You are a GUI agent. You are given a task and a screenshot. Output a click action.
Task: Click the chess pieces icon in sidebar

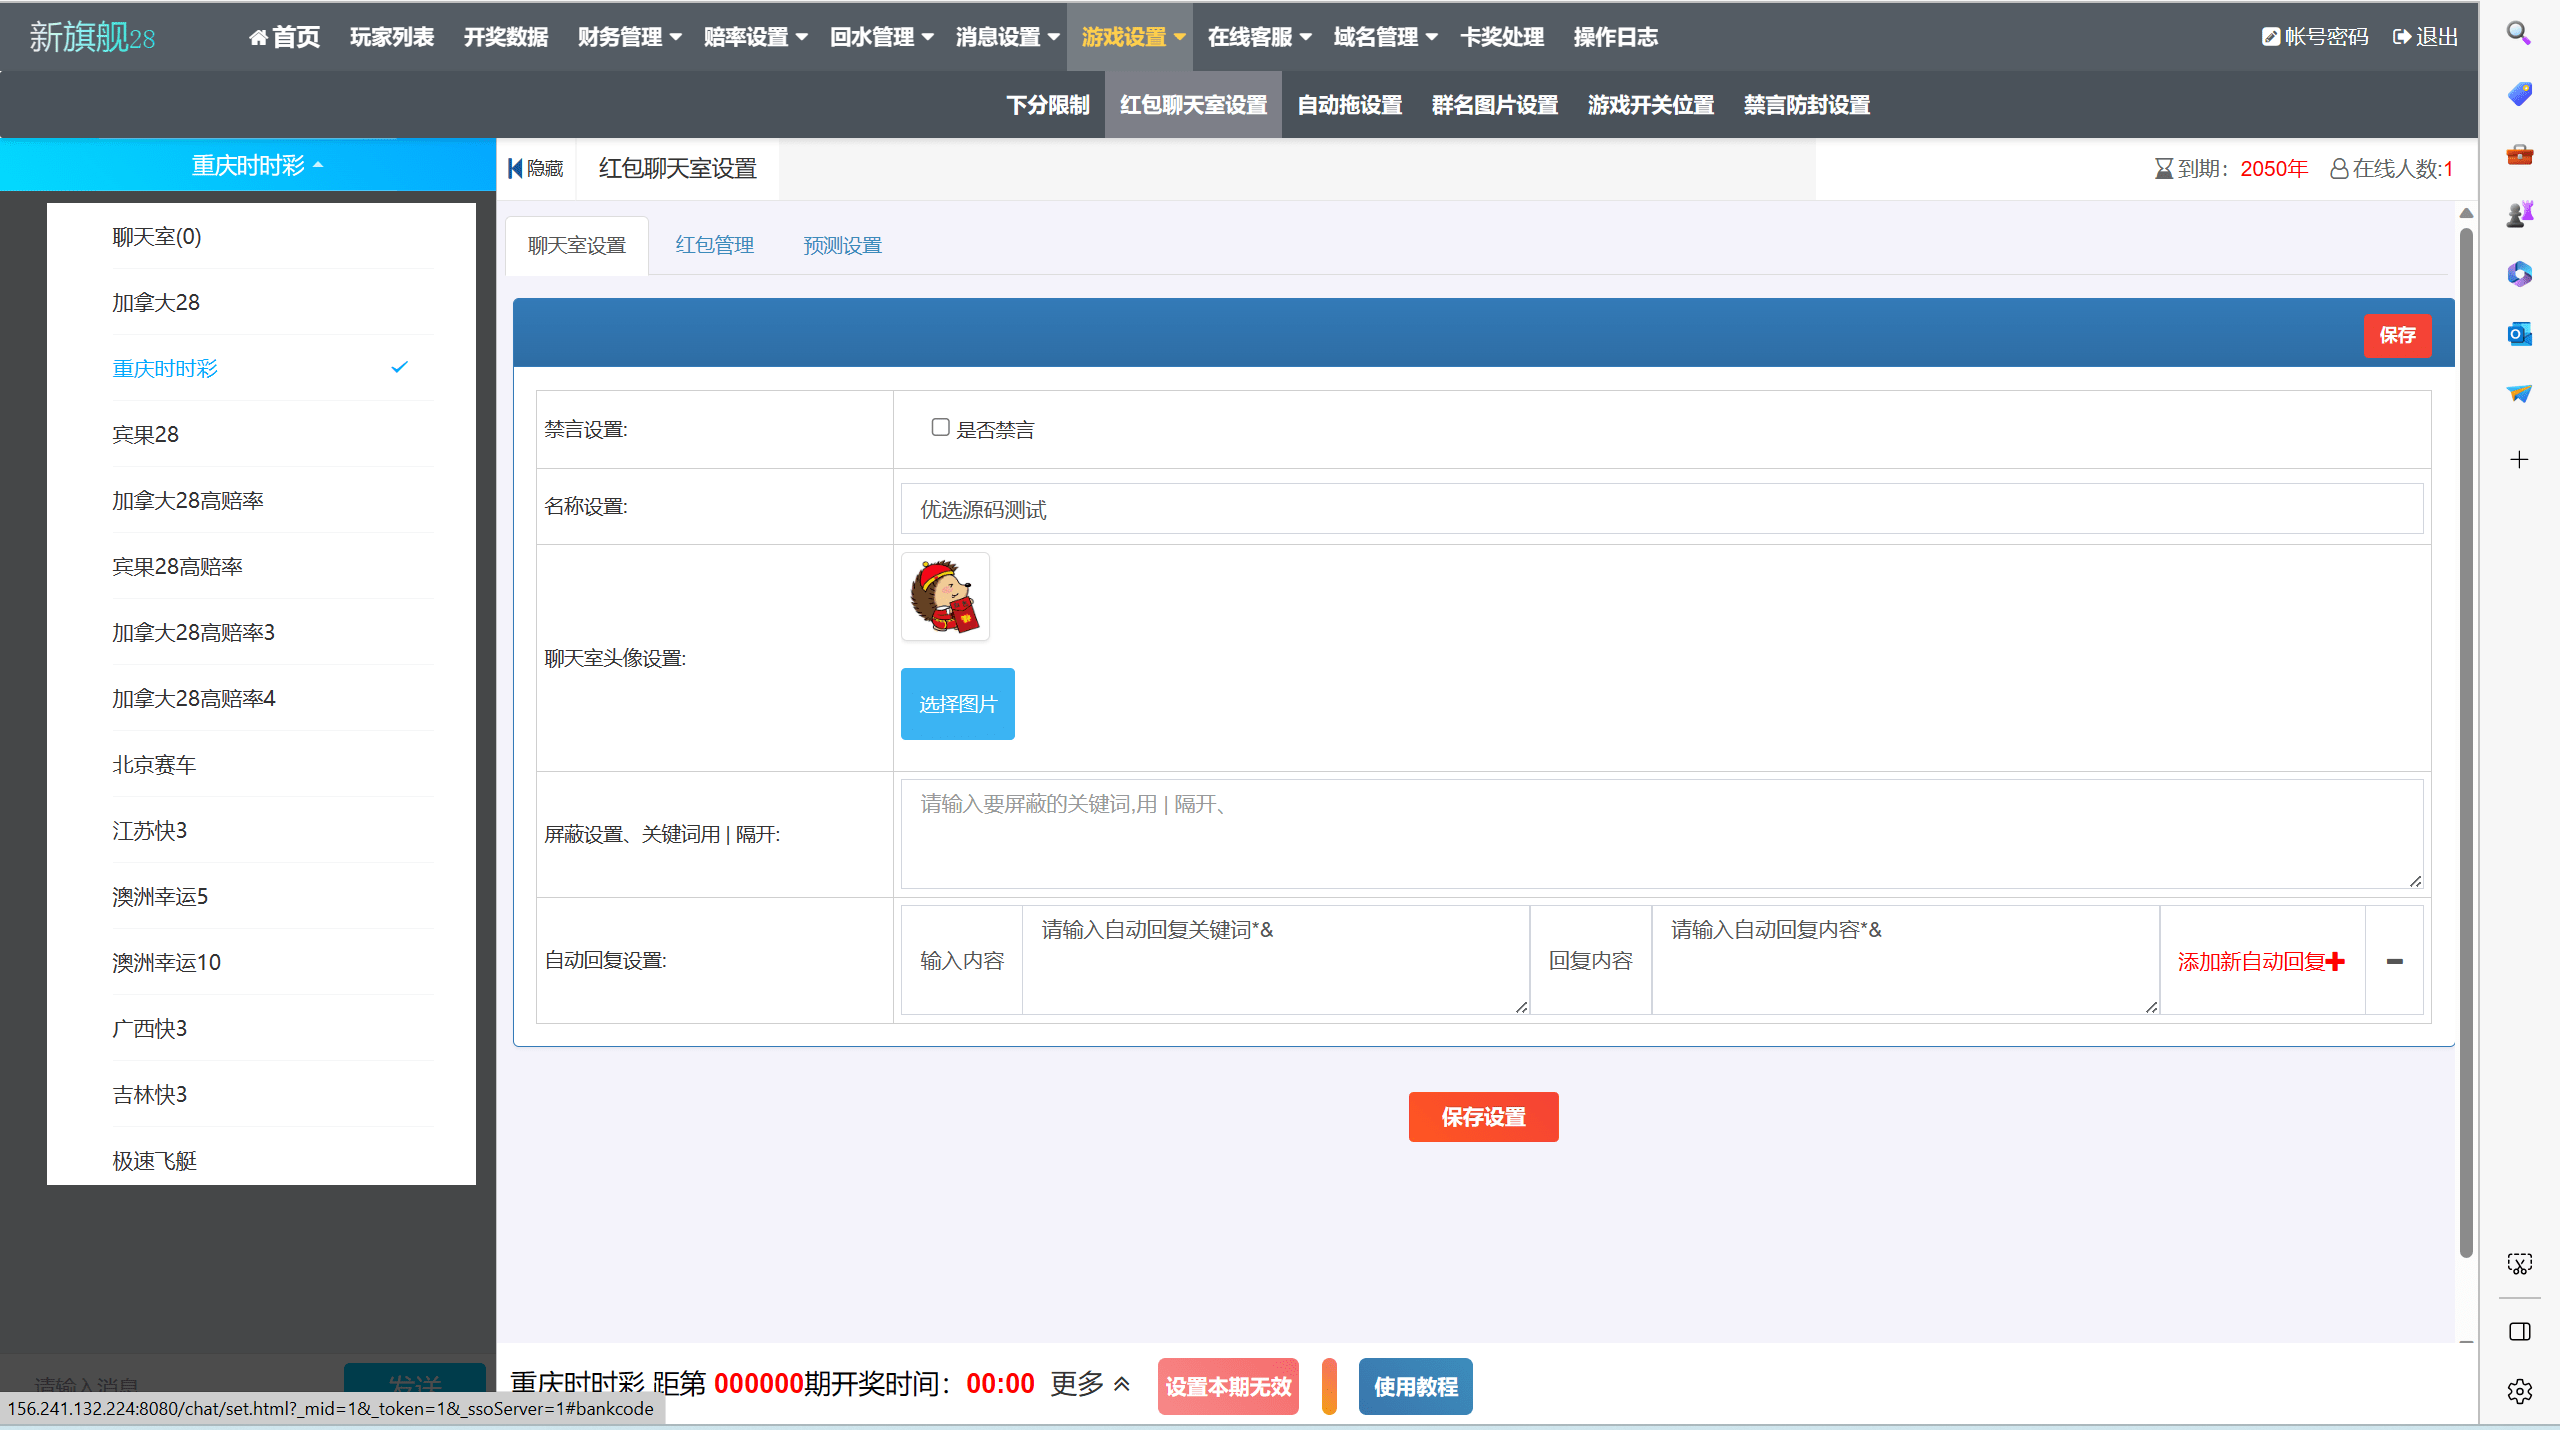(x=2519, y=214)
